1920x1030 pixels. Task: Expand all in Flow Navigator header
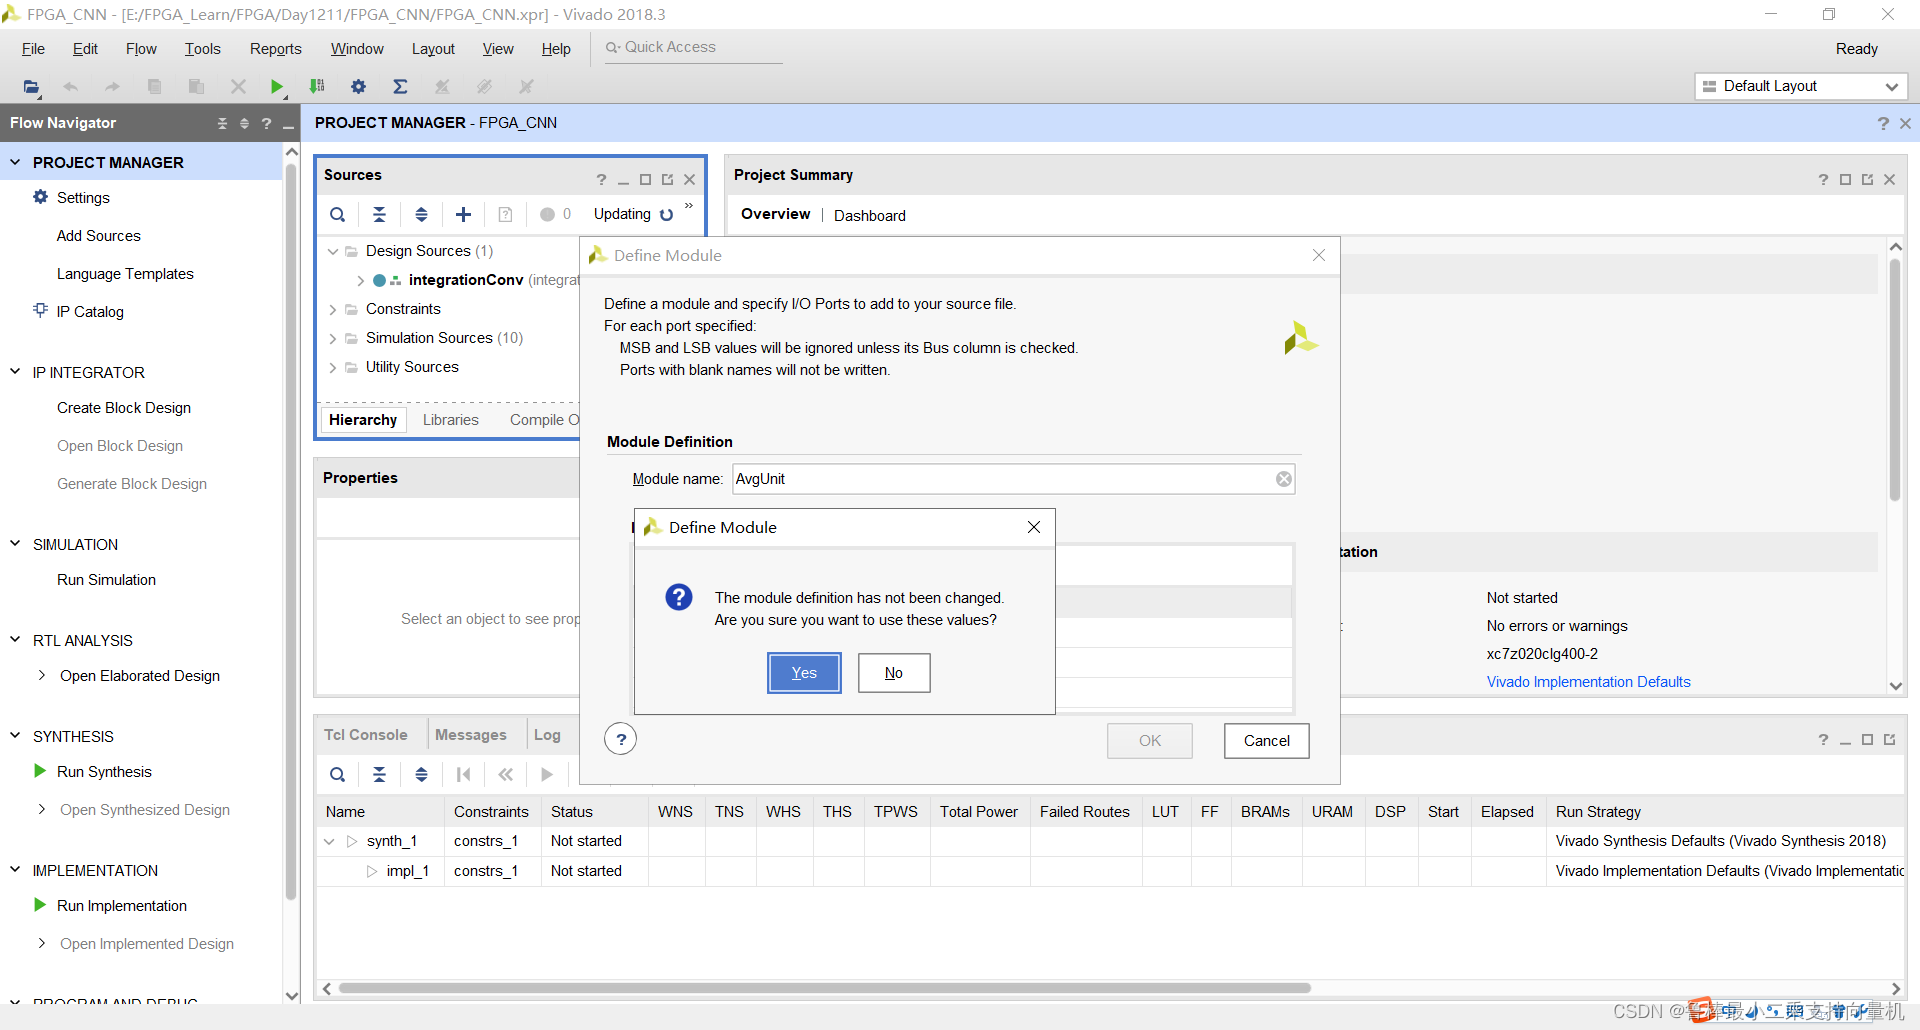pyautogui.click(x=244, y=123)
